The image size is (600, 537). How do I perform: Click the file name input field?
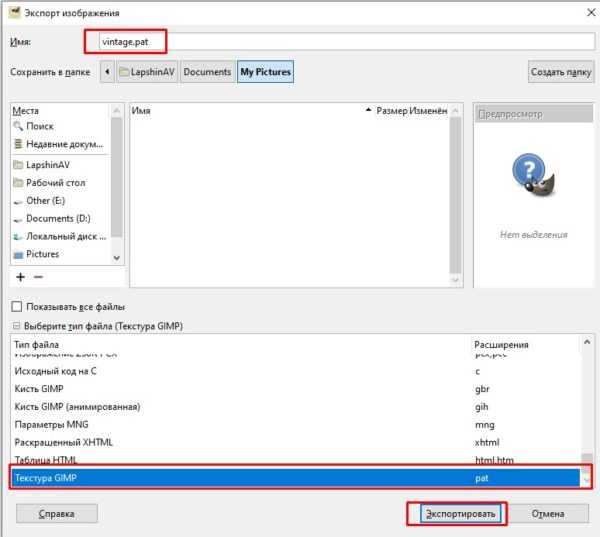pos(347,42)
